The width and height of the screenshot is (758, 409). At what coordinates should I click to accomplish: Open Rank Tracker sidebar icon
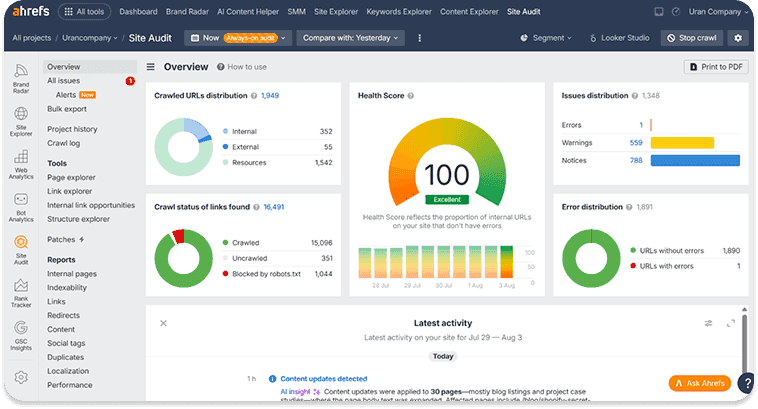click(x=21, y=293)
